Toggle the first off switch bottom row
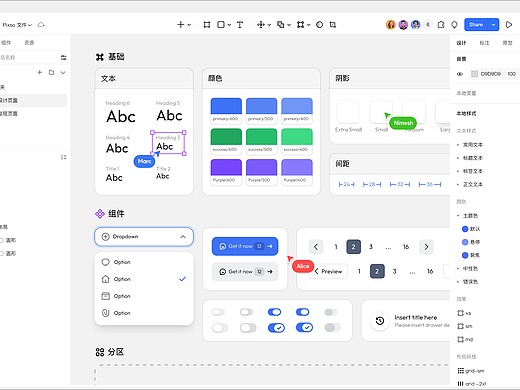 [220, 328]
